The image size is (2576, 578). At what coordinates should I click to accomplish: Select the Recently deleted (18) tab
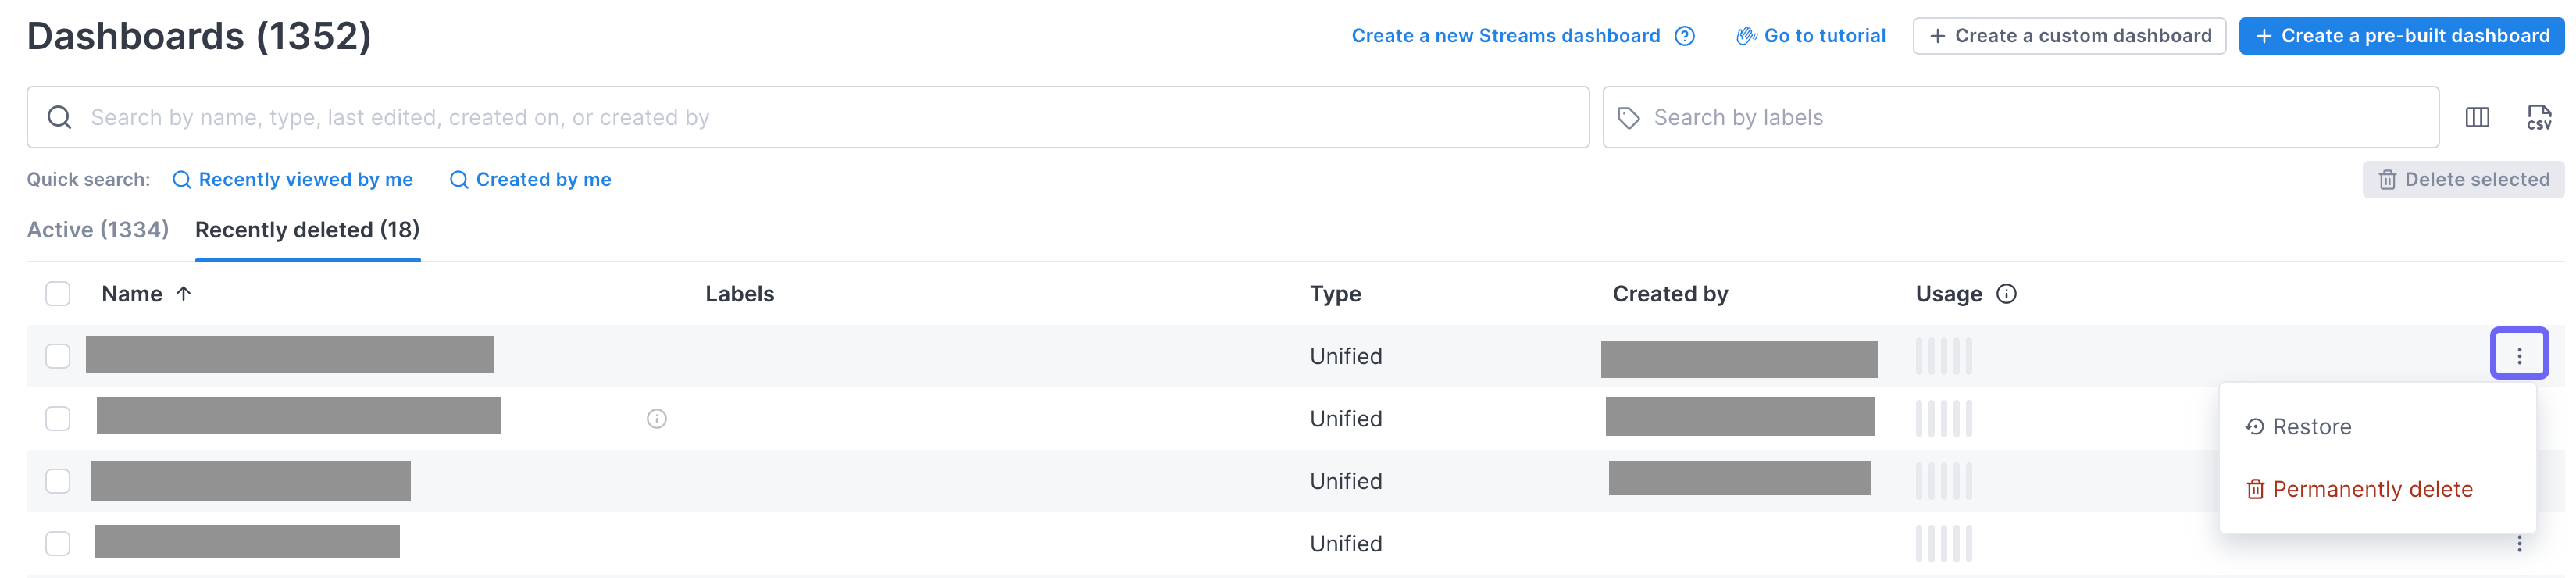coord(307,230)
